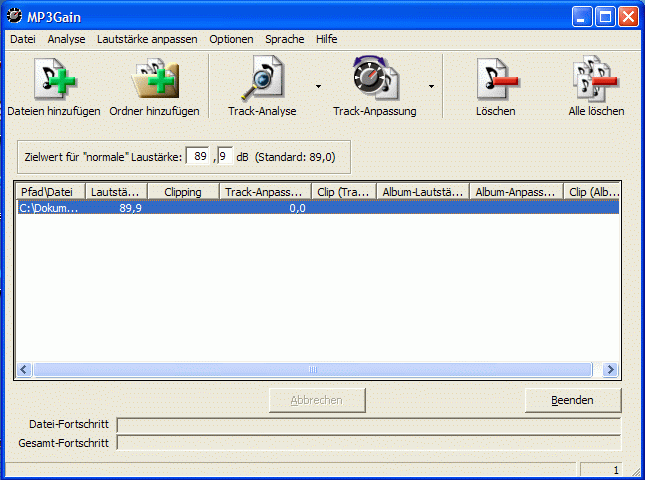Minimize the MP3Gain window
The width and height of the screenshot is (645, 480).
click(582, 17)
